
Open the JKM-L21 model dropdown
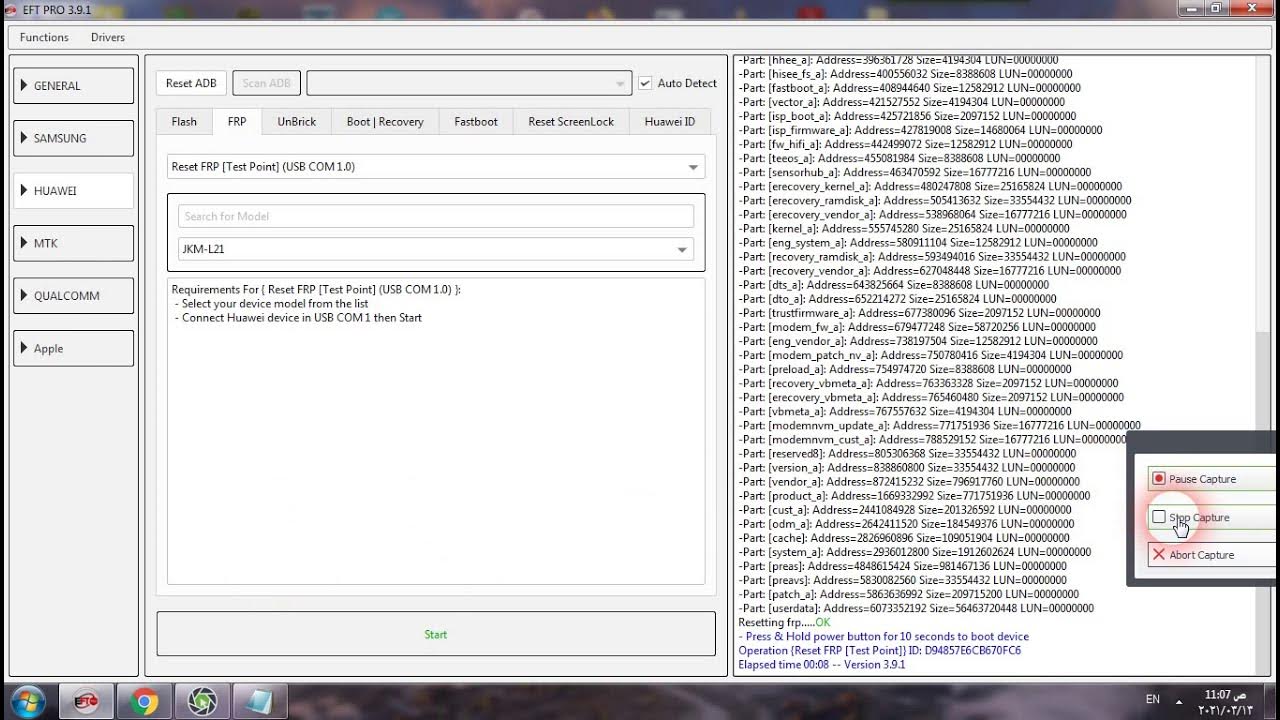(436, 249)
